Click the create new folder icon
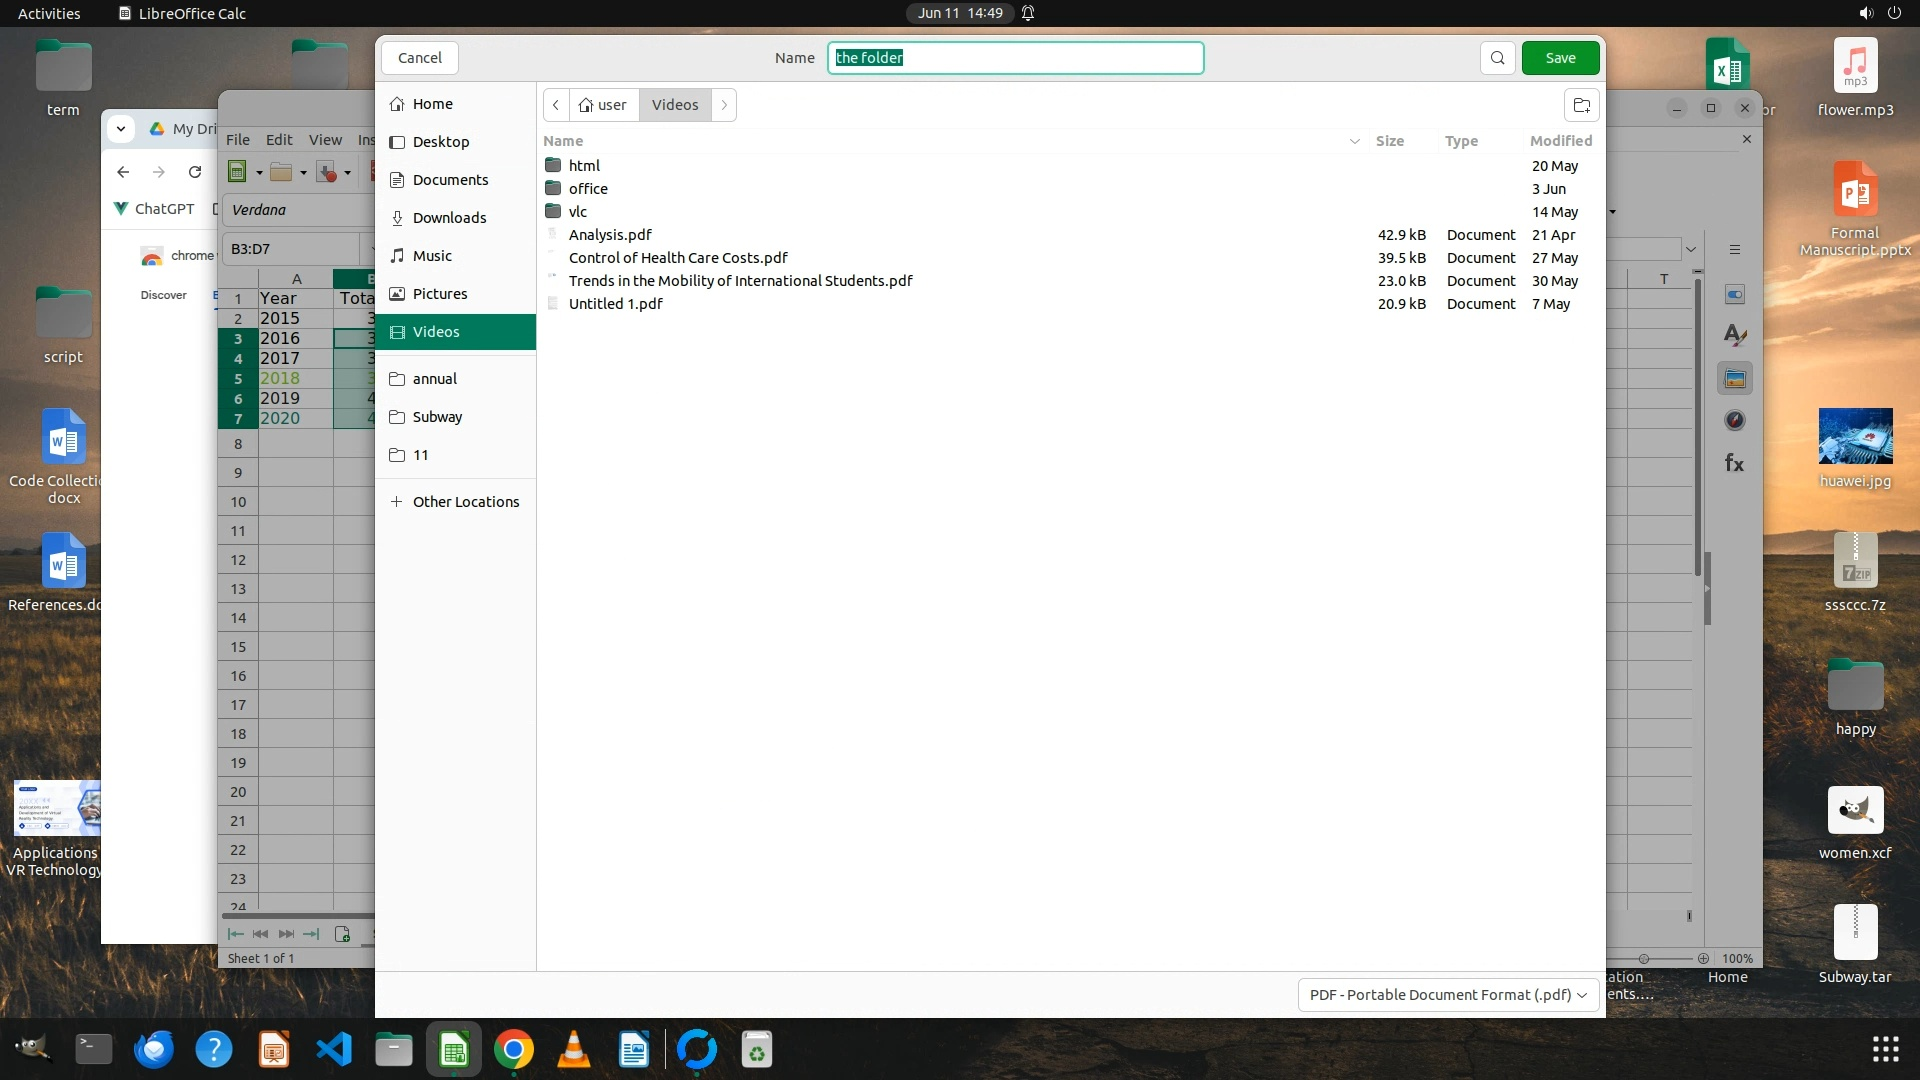This screenshot has height=1080, width=1920. 1581,105
